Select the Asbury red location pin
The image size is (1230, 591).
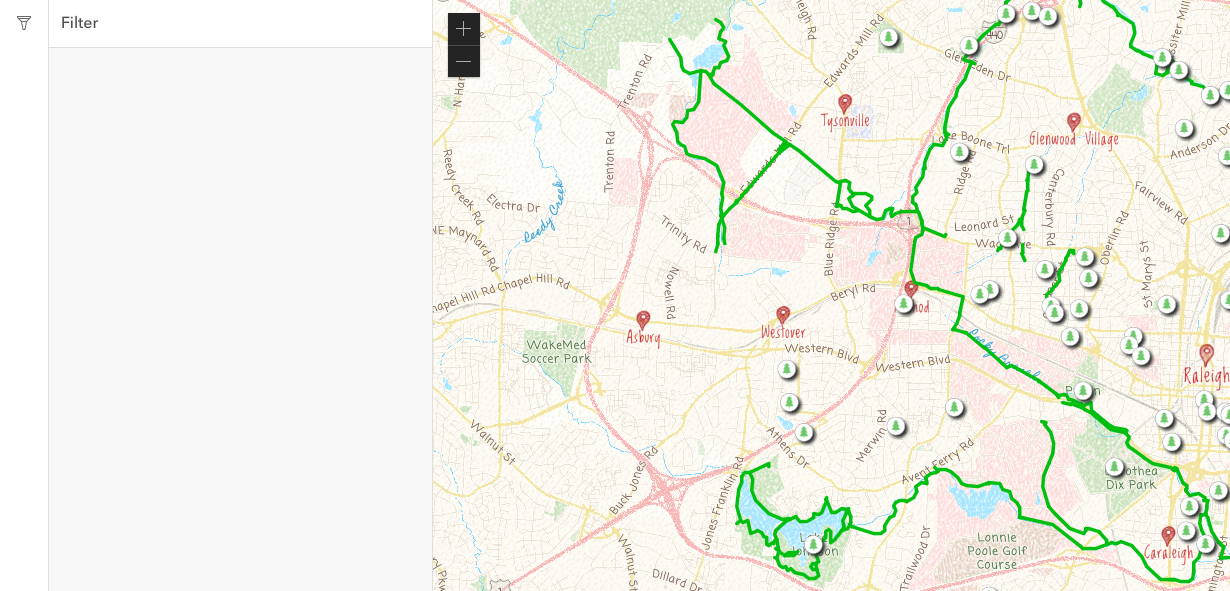[643, 320]
